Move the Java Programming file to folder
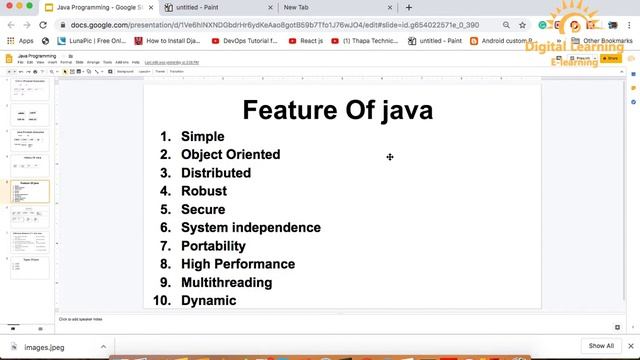 pos(71,56)
